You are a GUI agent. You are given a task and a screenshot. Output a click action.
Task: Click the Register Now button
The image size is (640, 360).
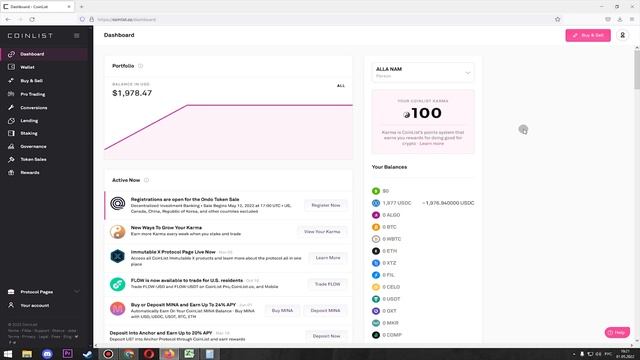coord(326,205)
